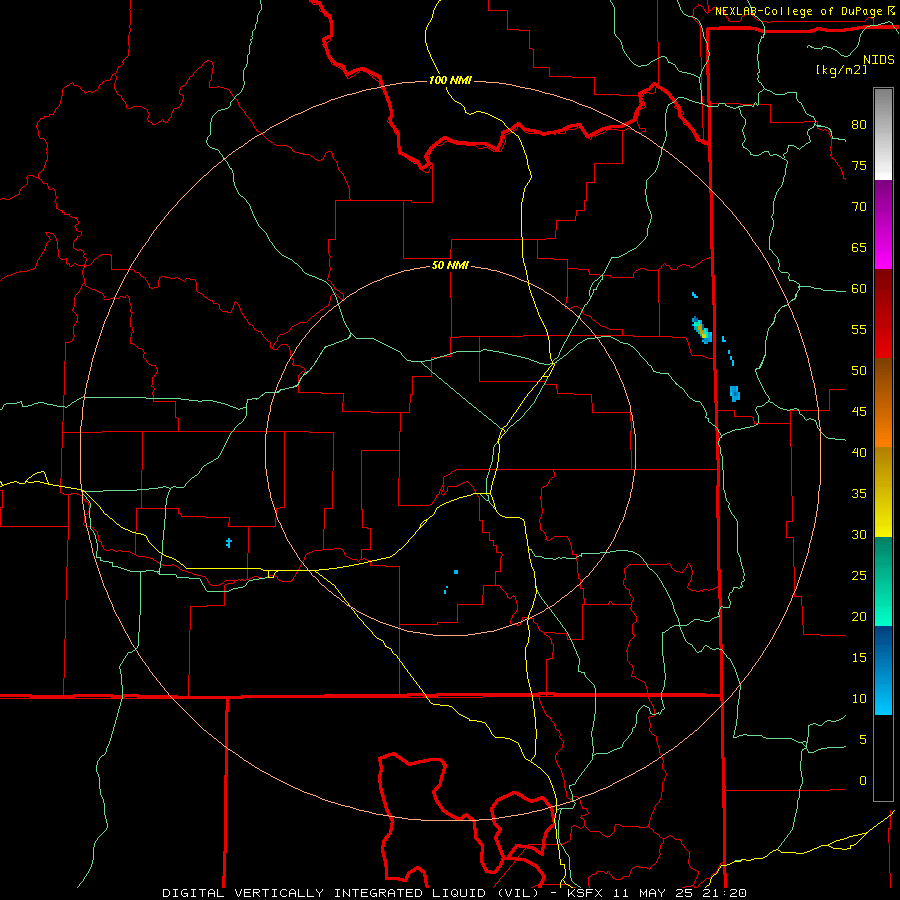Select the NEXLAB-College of DuPage credit text
The width and height of the screenshot is (900, 900).
pos(804,11)
